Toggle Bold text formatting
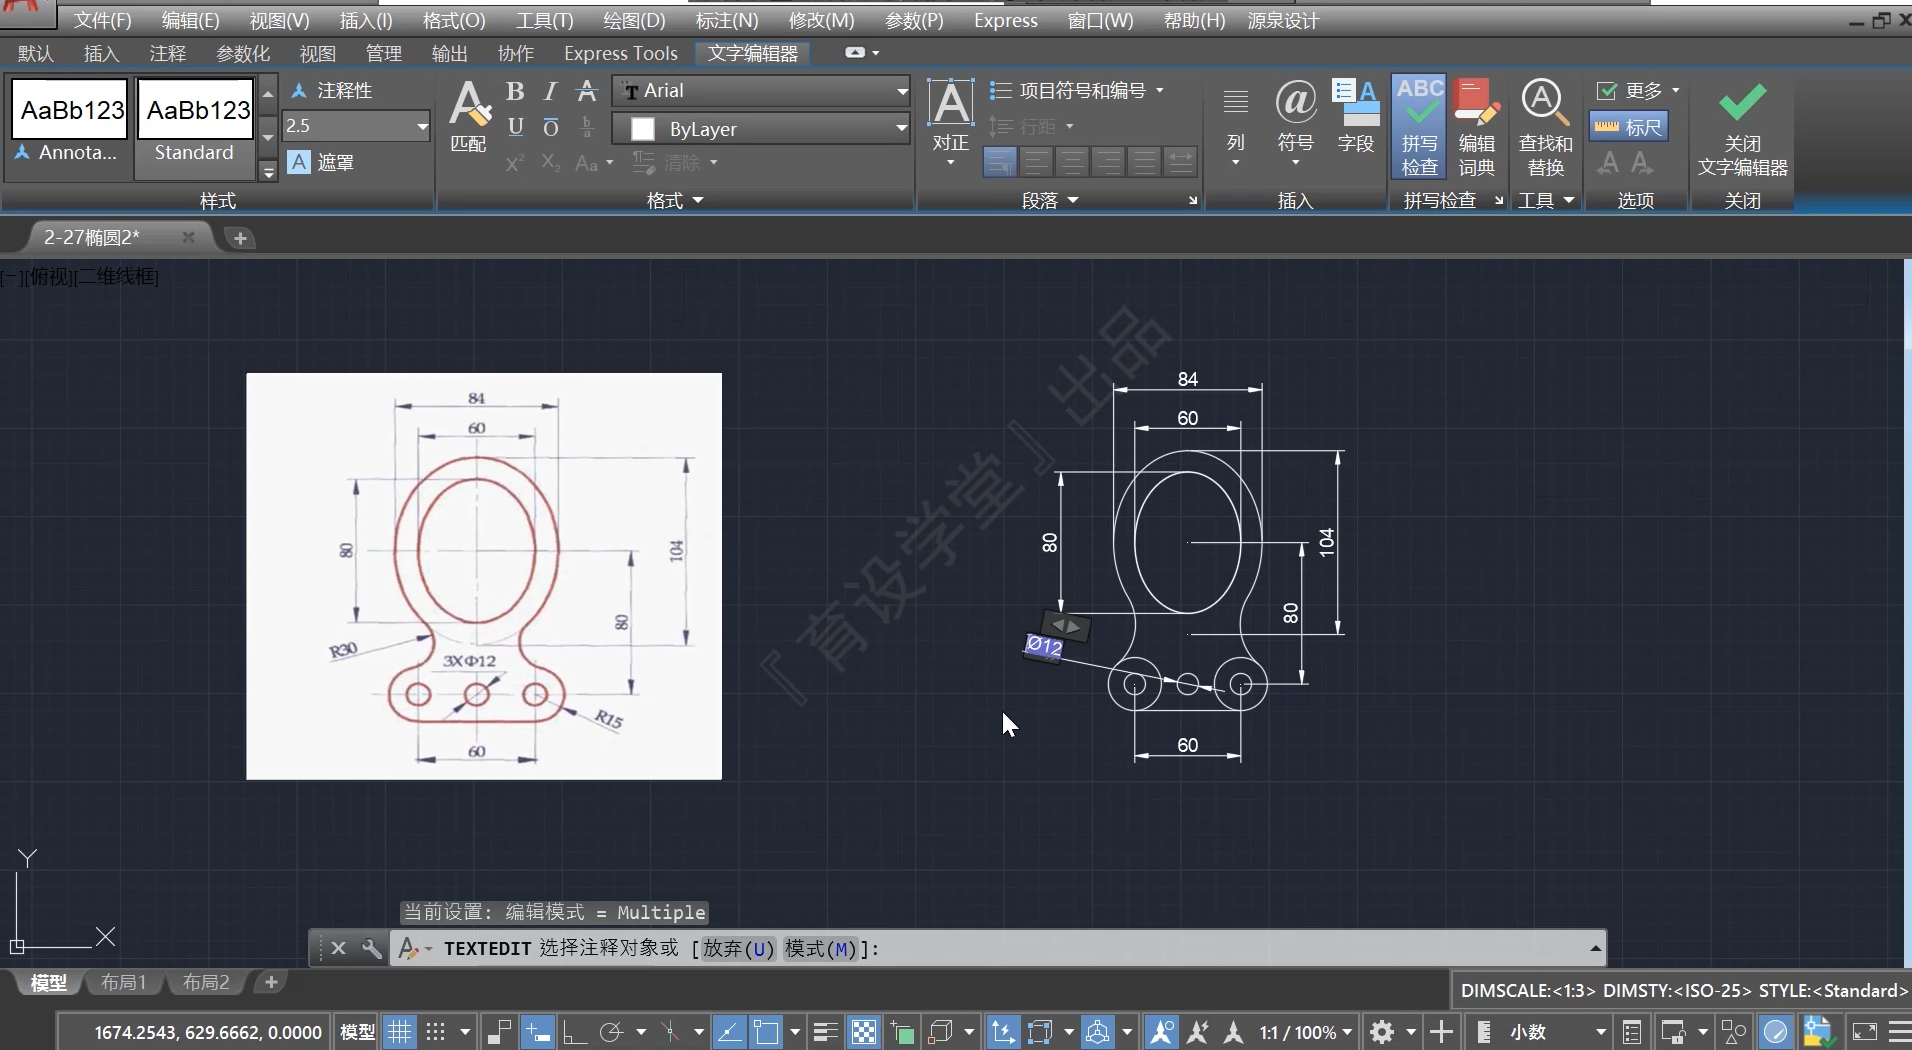Viewport: 1912px width, 1050px height. coord(515,91)
